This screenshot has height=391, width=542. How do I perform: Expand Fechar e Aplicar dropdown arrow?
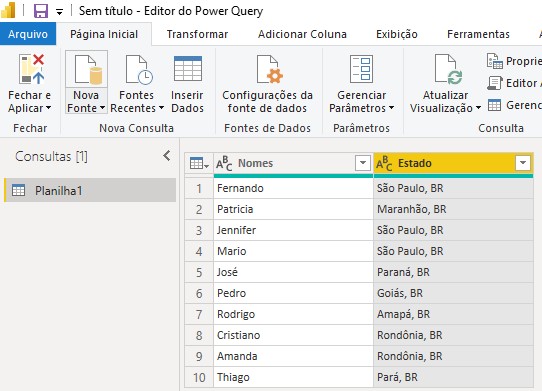coord(48,108)
